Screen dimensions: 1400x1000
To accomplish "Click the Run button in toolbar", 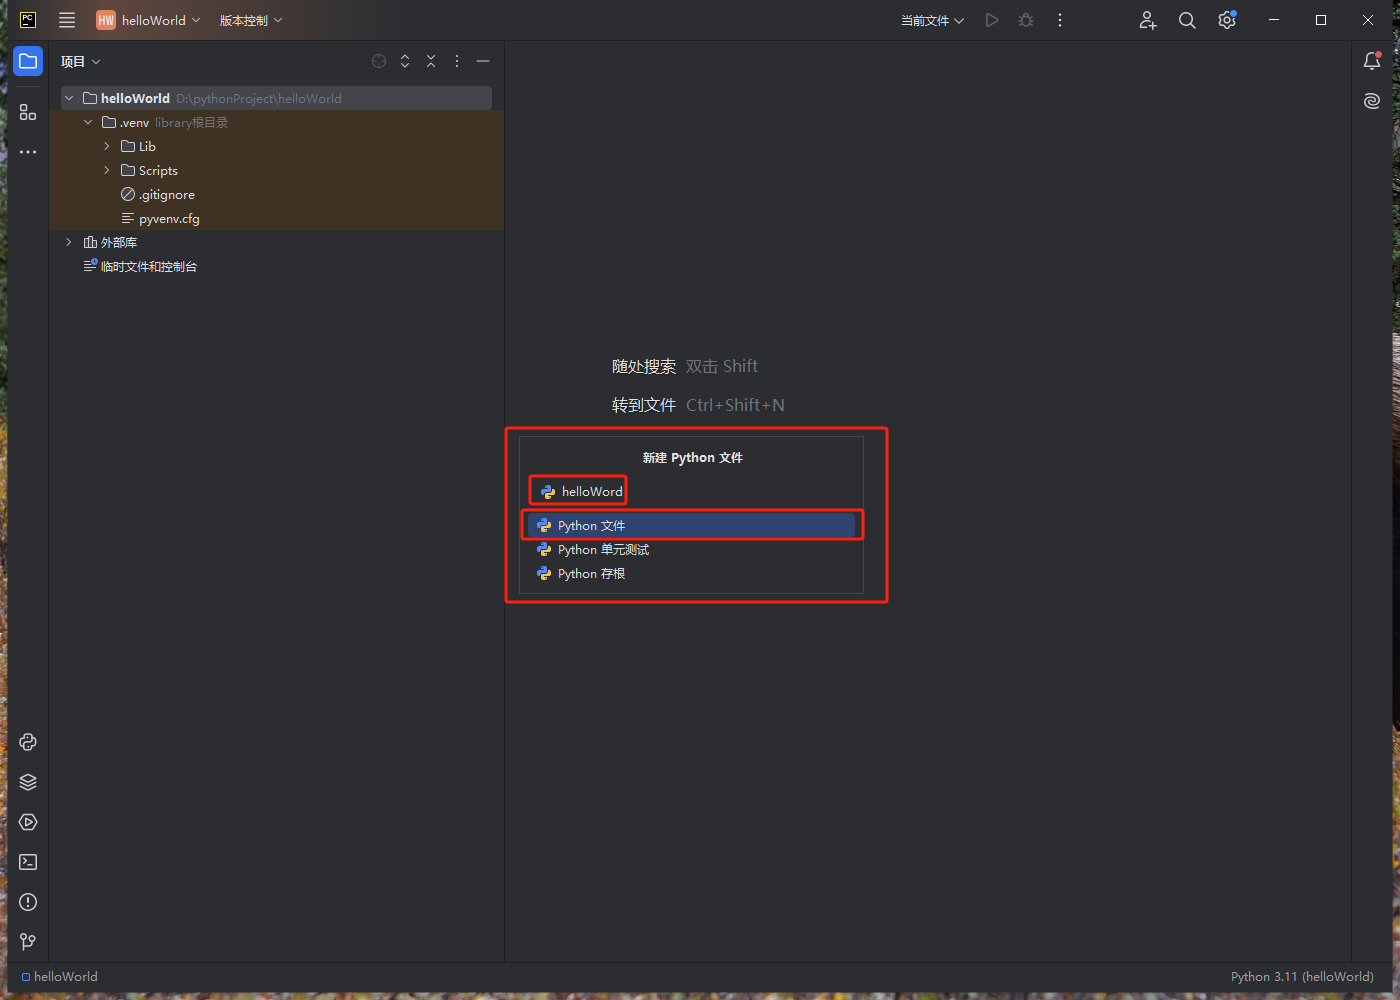I will click(992, 20).
